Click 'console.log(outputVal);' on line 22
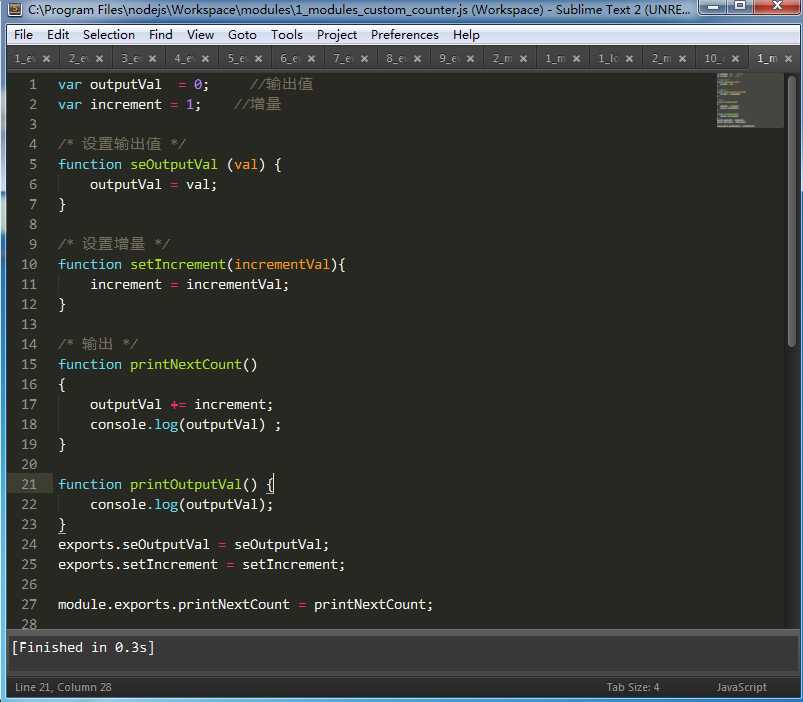Image resolution: width=803 pixels, height=702 pixels. [182, 504]
